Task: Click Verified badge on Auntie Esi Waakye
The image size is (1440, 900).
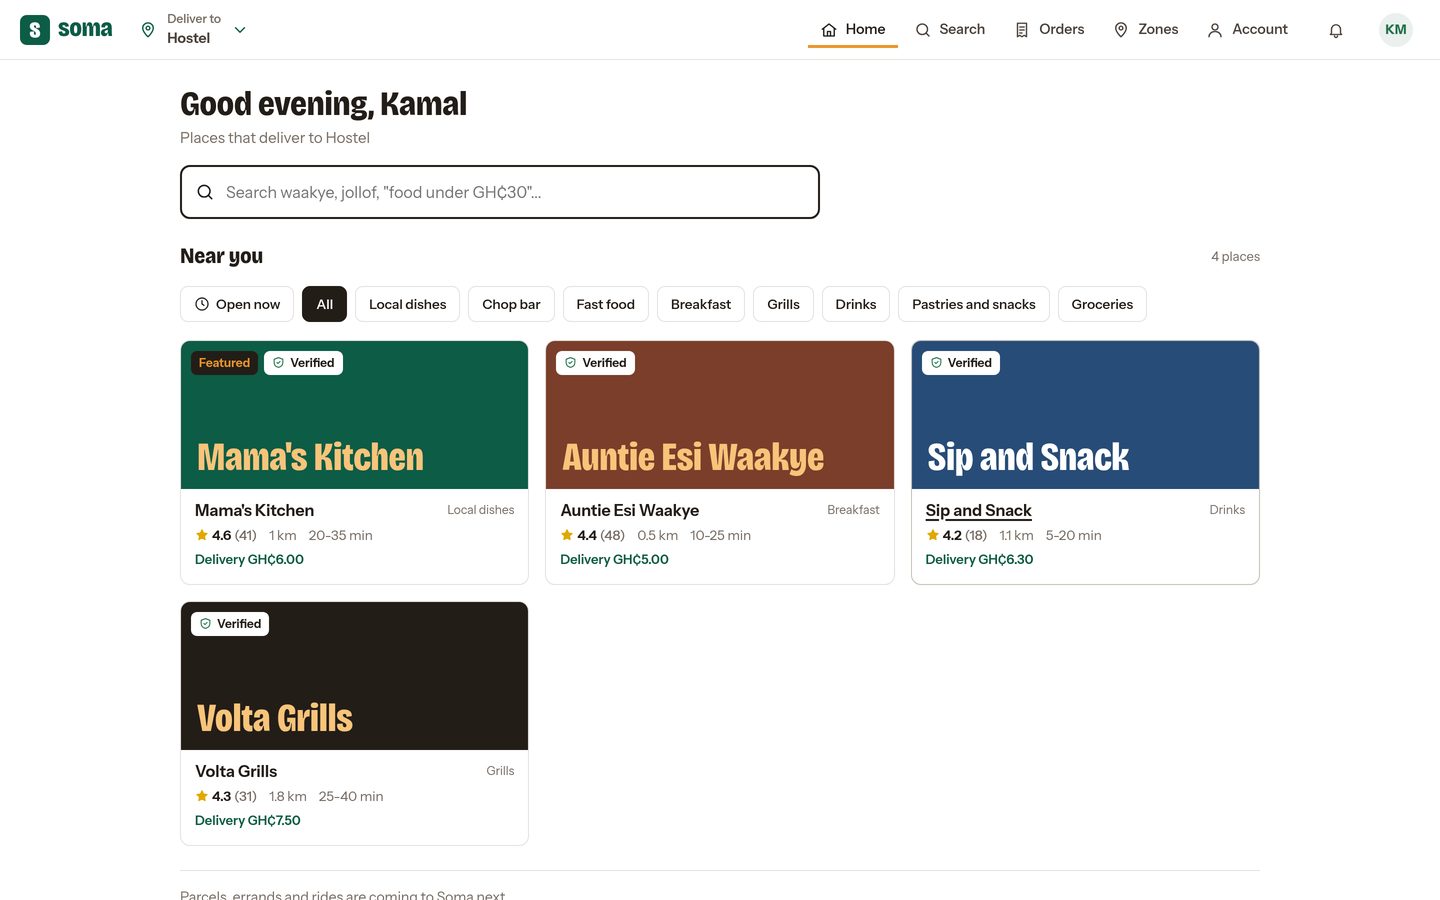Action: coord(595,363)
